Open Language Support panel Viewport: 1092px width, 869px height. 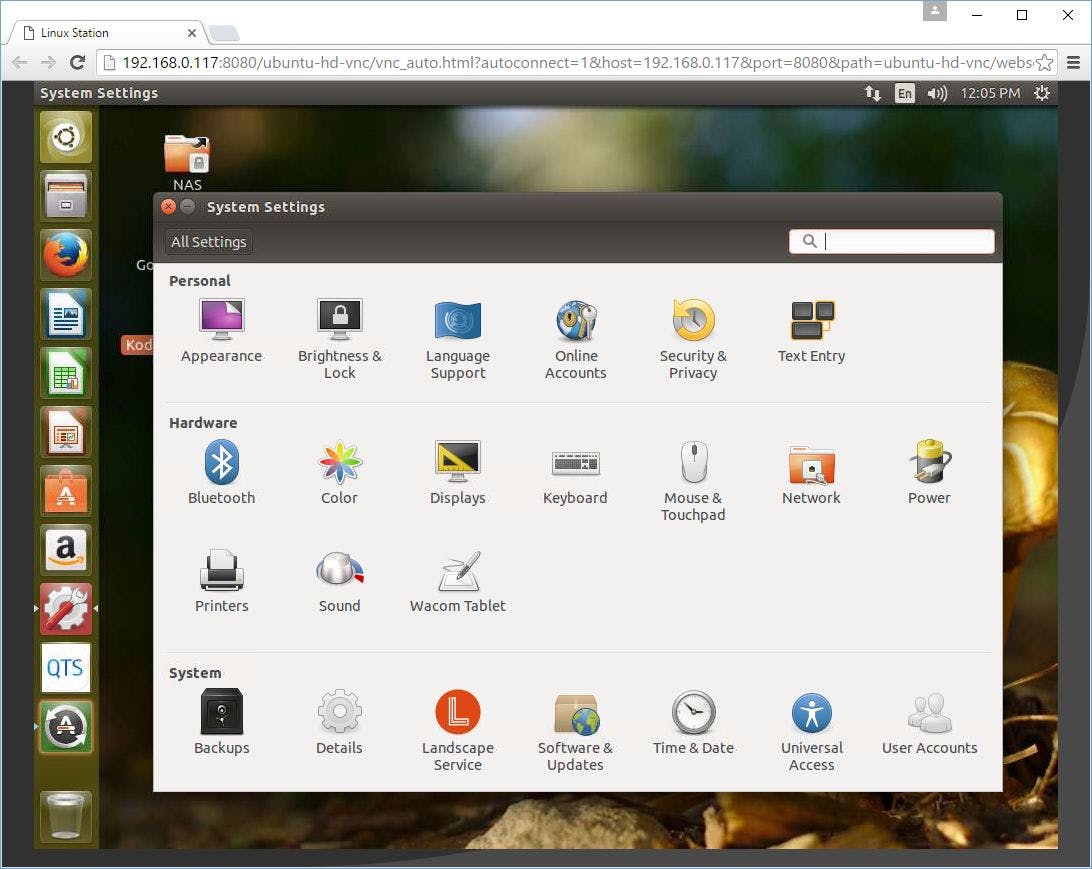[x=458, y=340]
